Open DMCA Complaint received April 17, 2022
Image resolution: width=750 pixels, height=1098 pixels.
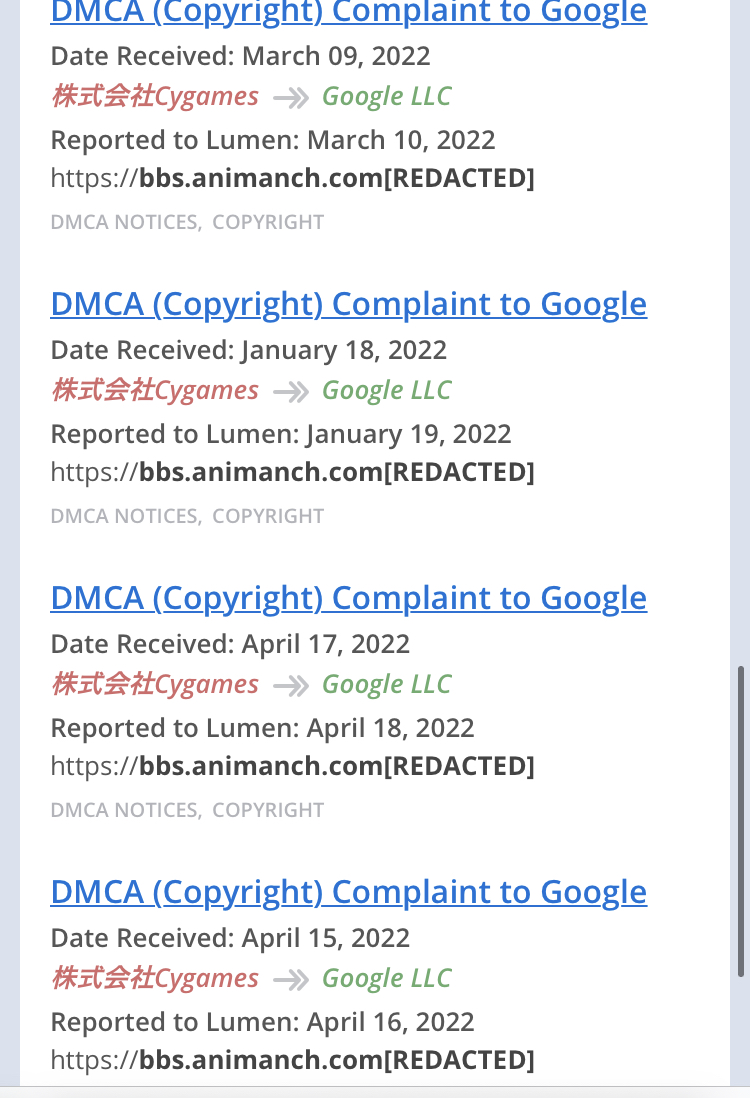coord(349,598)
